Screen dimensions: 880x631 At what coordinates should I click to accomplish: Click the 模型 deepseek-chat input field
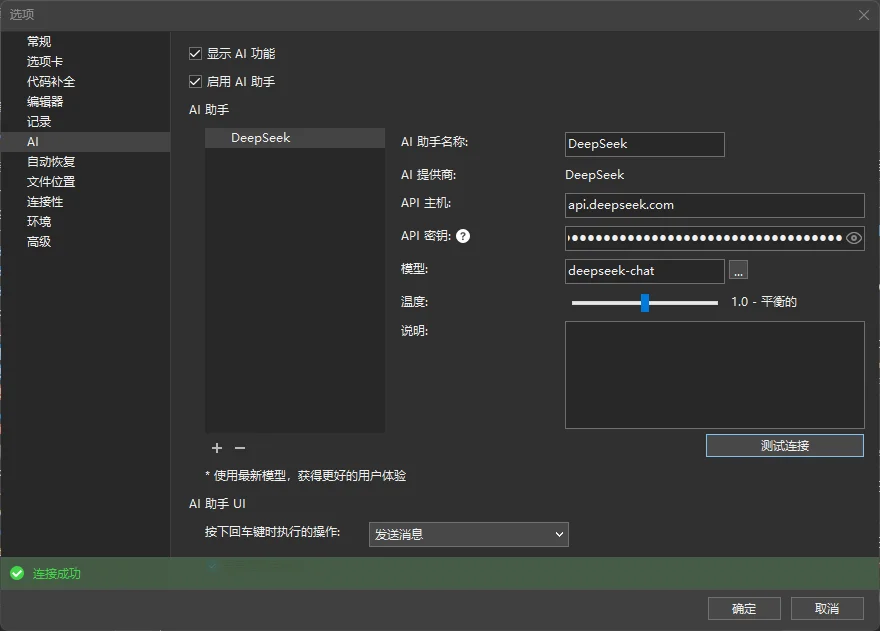tap(645, 271)
